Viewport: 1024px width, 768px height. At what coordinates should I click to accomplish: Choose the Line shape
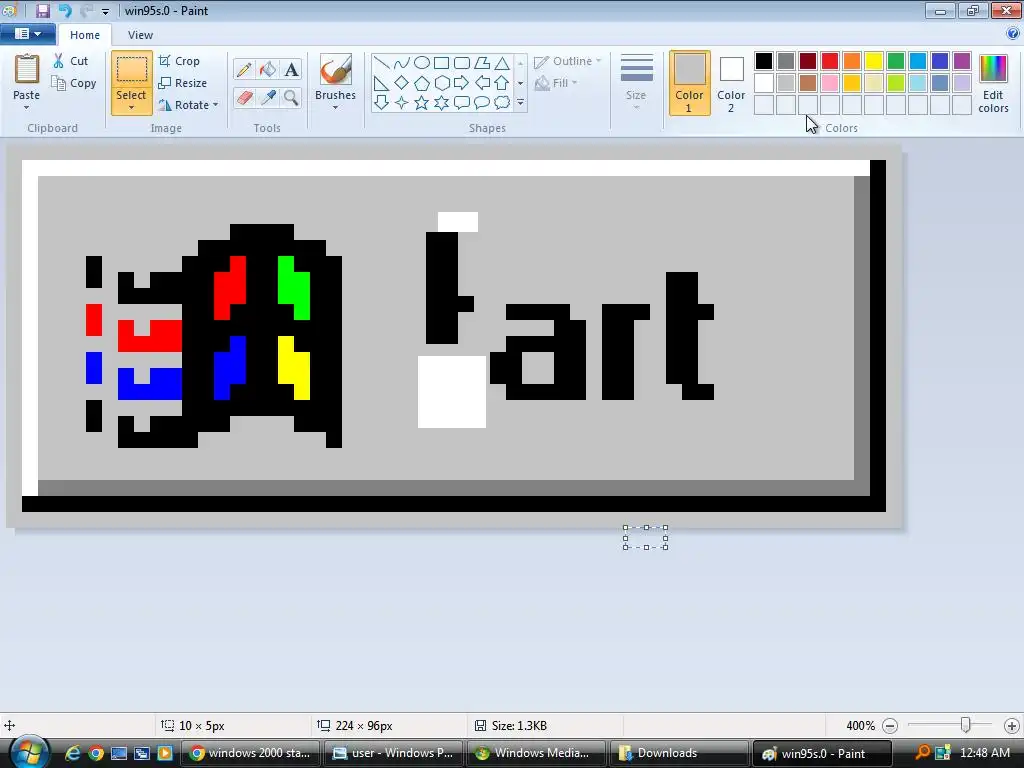[381, 63]
